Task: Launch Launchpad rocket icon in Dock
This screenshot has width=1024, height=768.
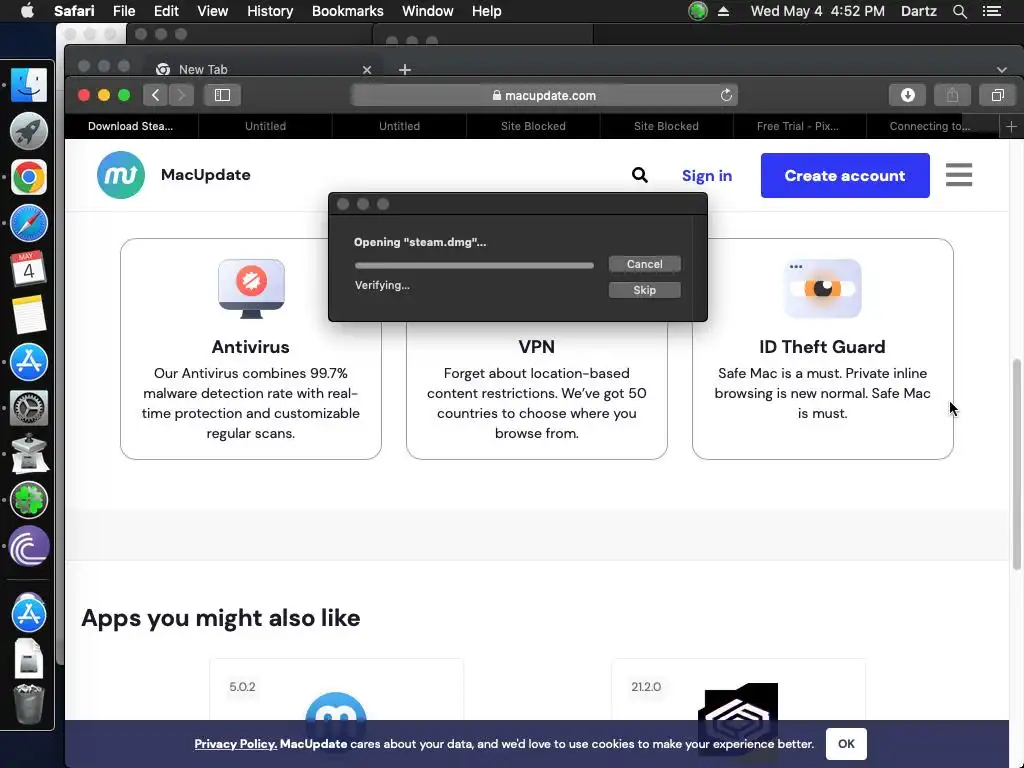Action: tap(29, 131)
